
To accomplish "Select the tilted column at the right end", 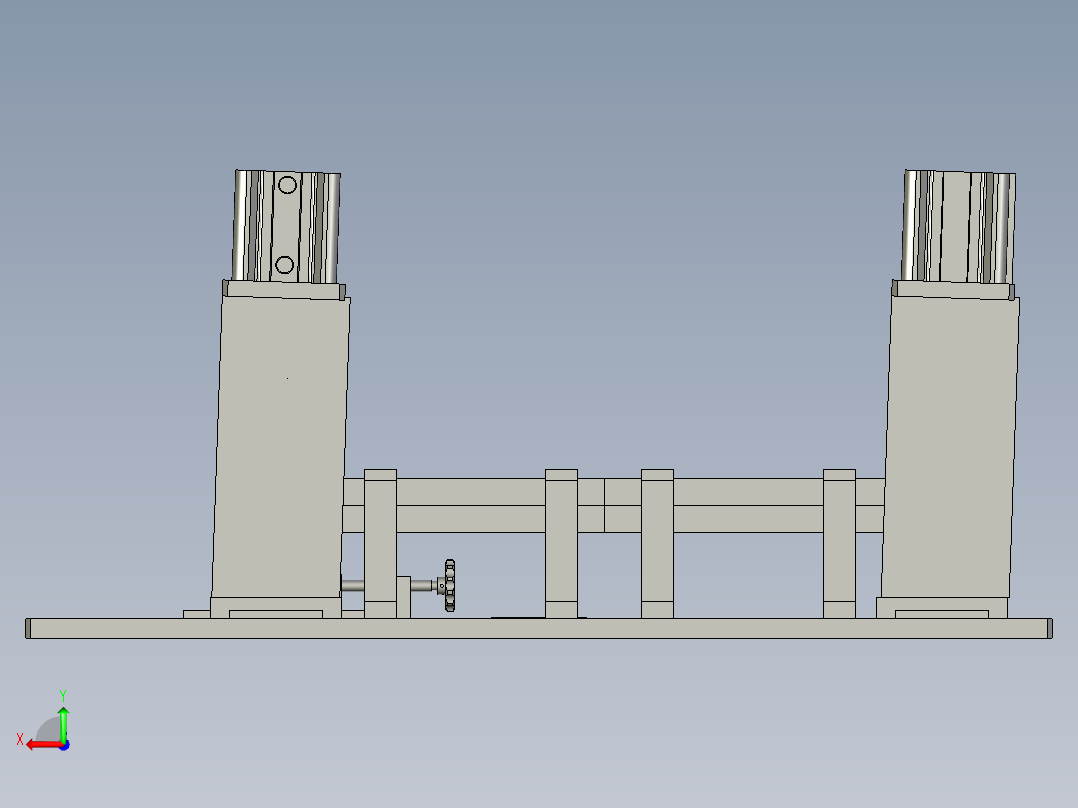I will [x=949, y=447].
